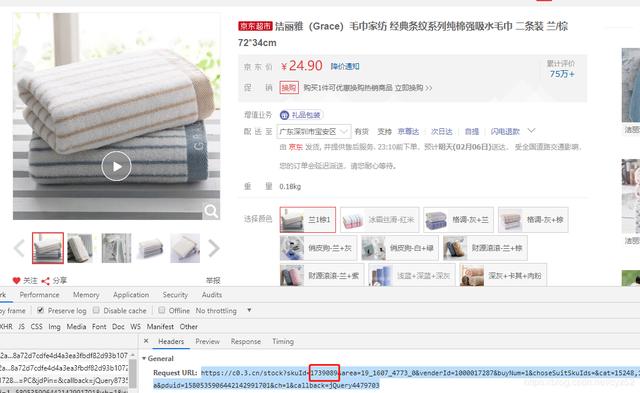
Task: Expand delivery services chevron after 闪电退款
Action: pos(531,131)
